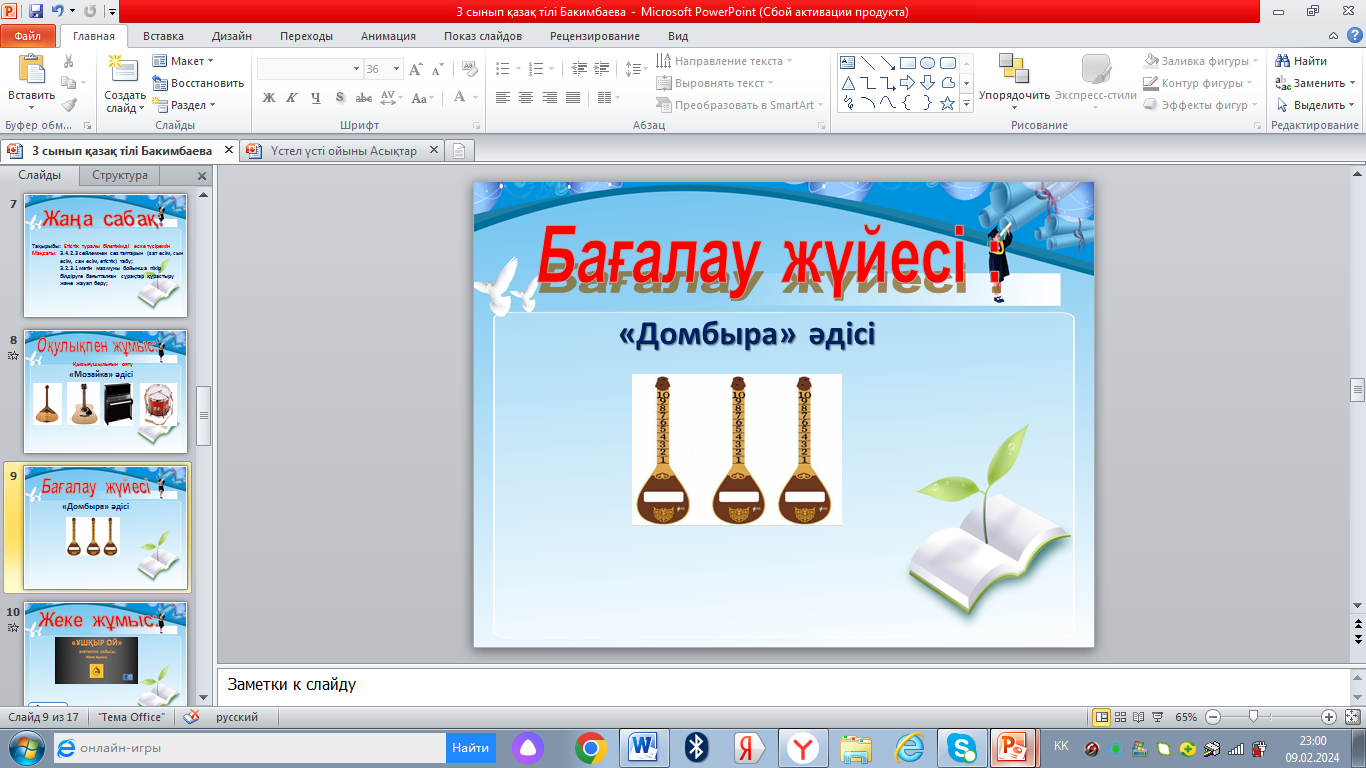This screenshot has height=768, width=1366.
Task: Select the slide 8 thumbnail
Action: coord(105,391)
